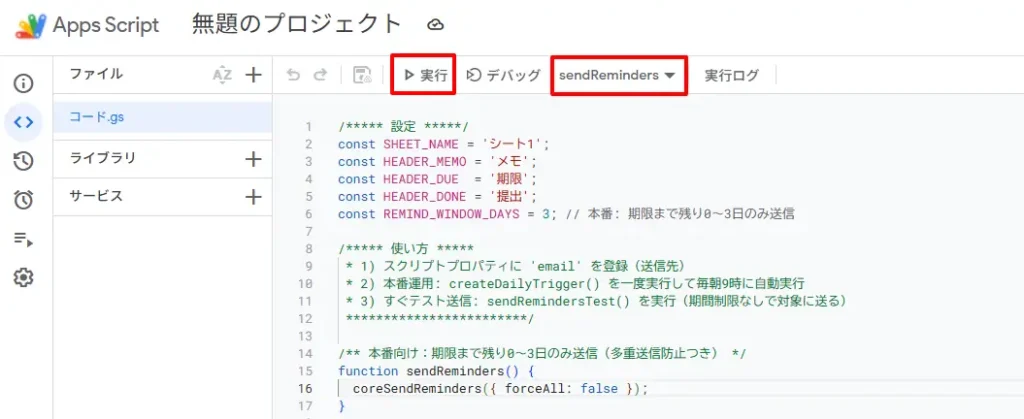This screenshot has width=1024, height=419.
Task: Click the cloud save status icon
Action: [x=435, y=25]
